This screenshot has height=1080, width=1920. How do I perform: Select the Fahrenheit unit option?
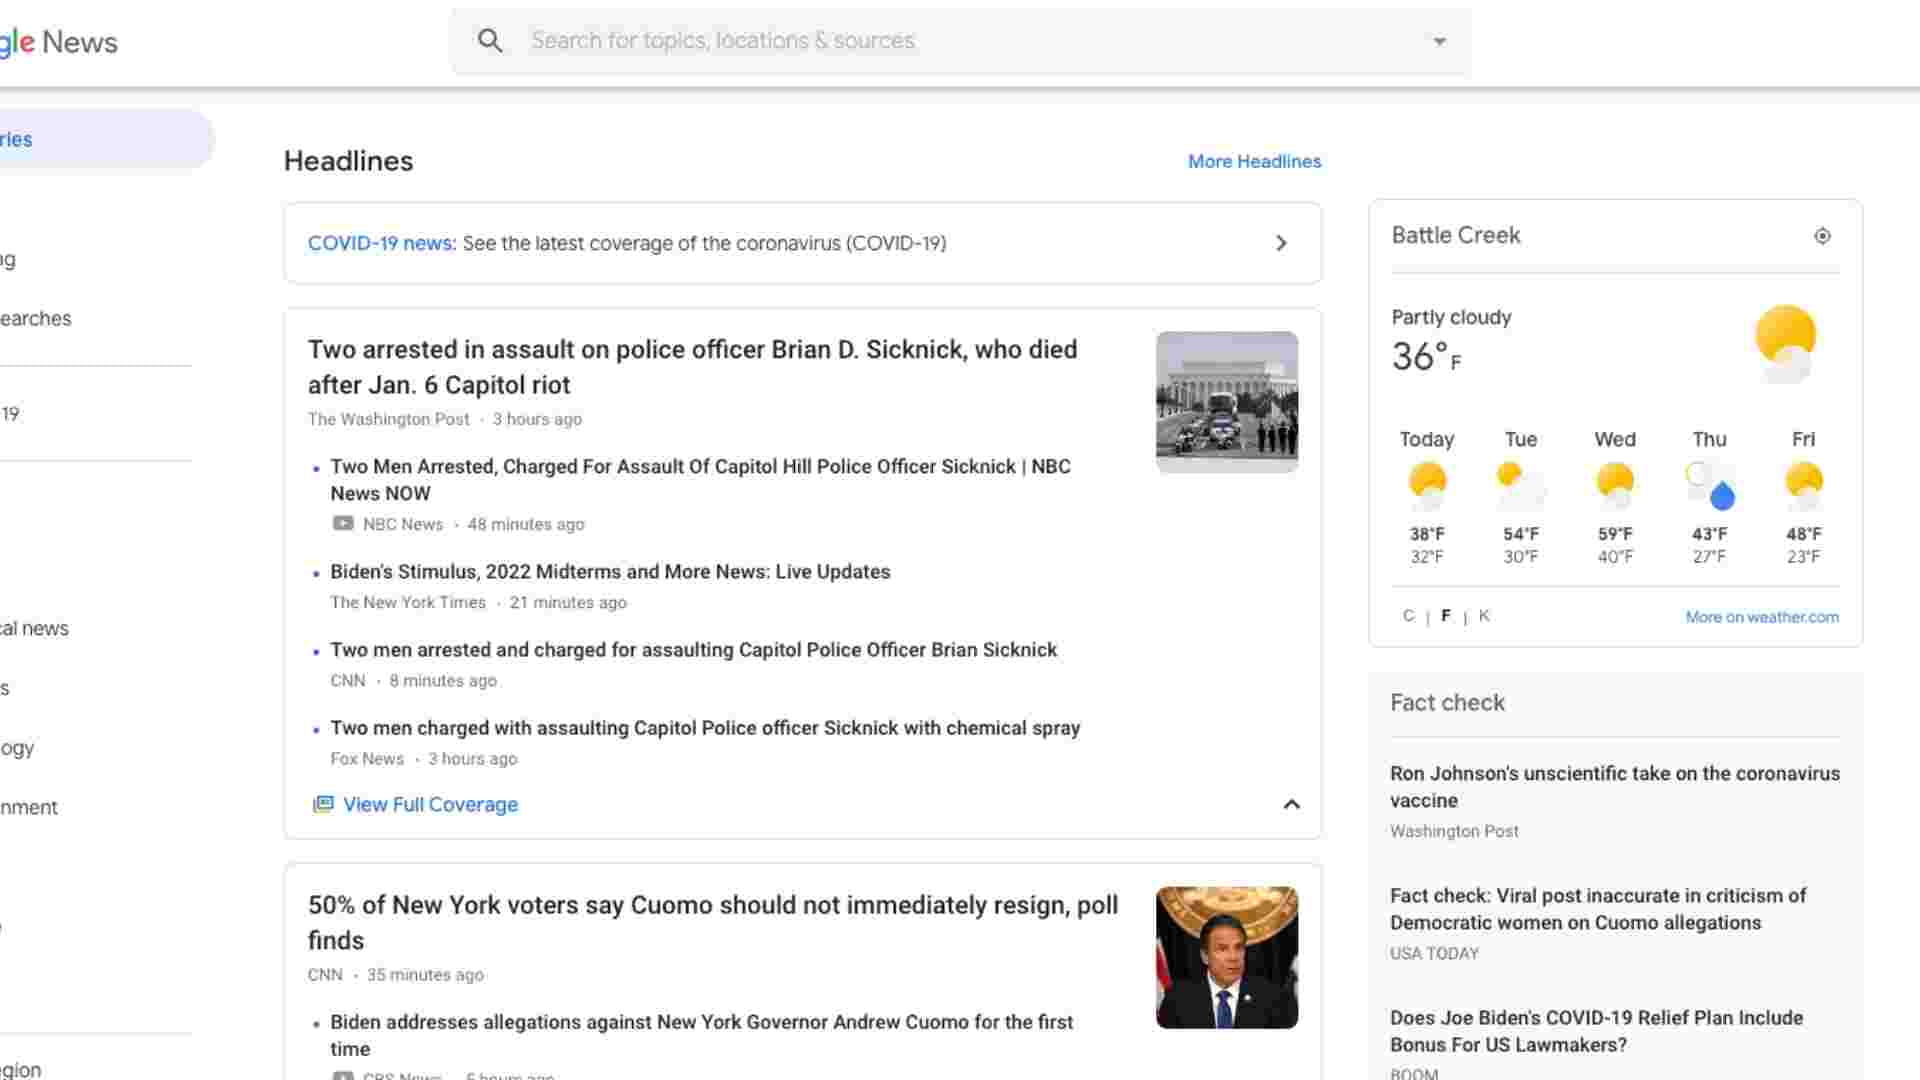[1445, 615]
